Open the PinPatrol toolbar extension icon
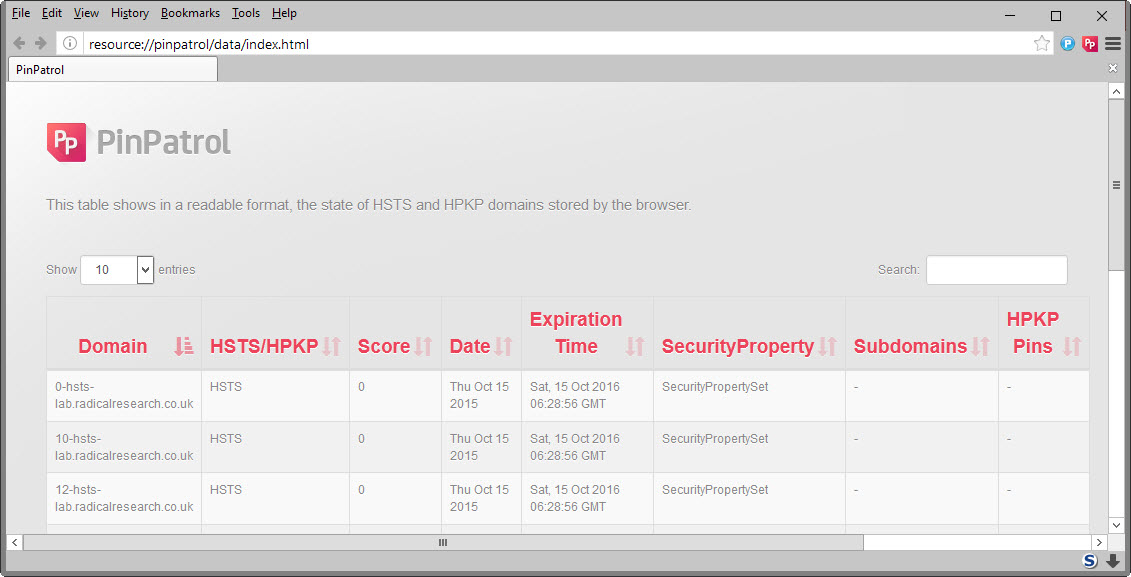 click(1090, 44)
